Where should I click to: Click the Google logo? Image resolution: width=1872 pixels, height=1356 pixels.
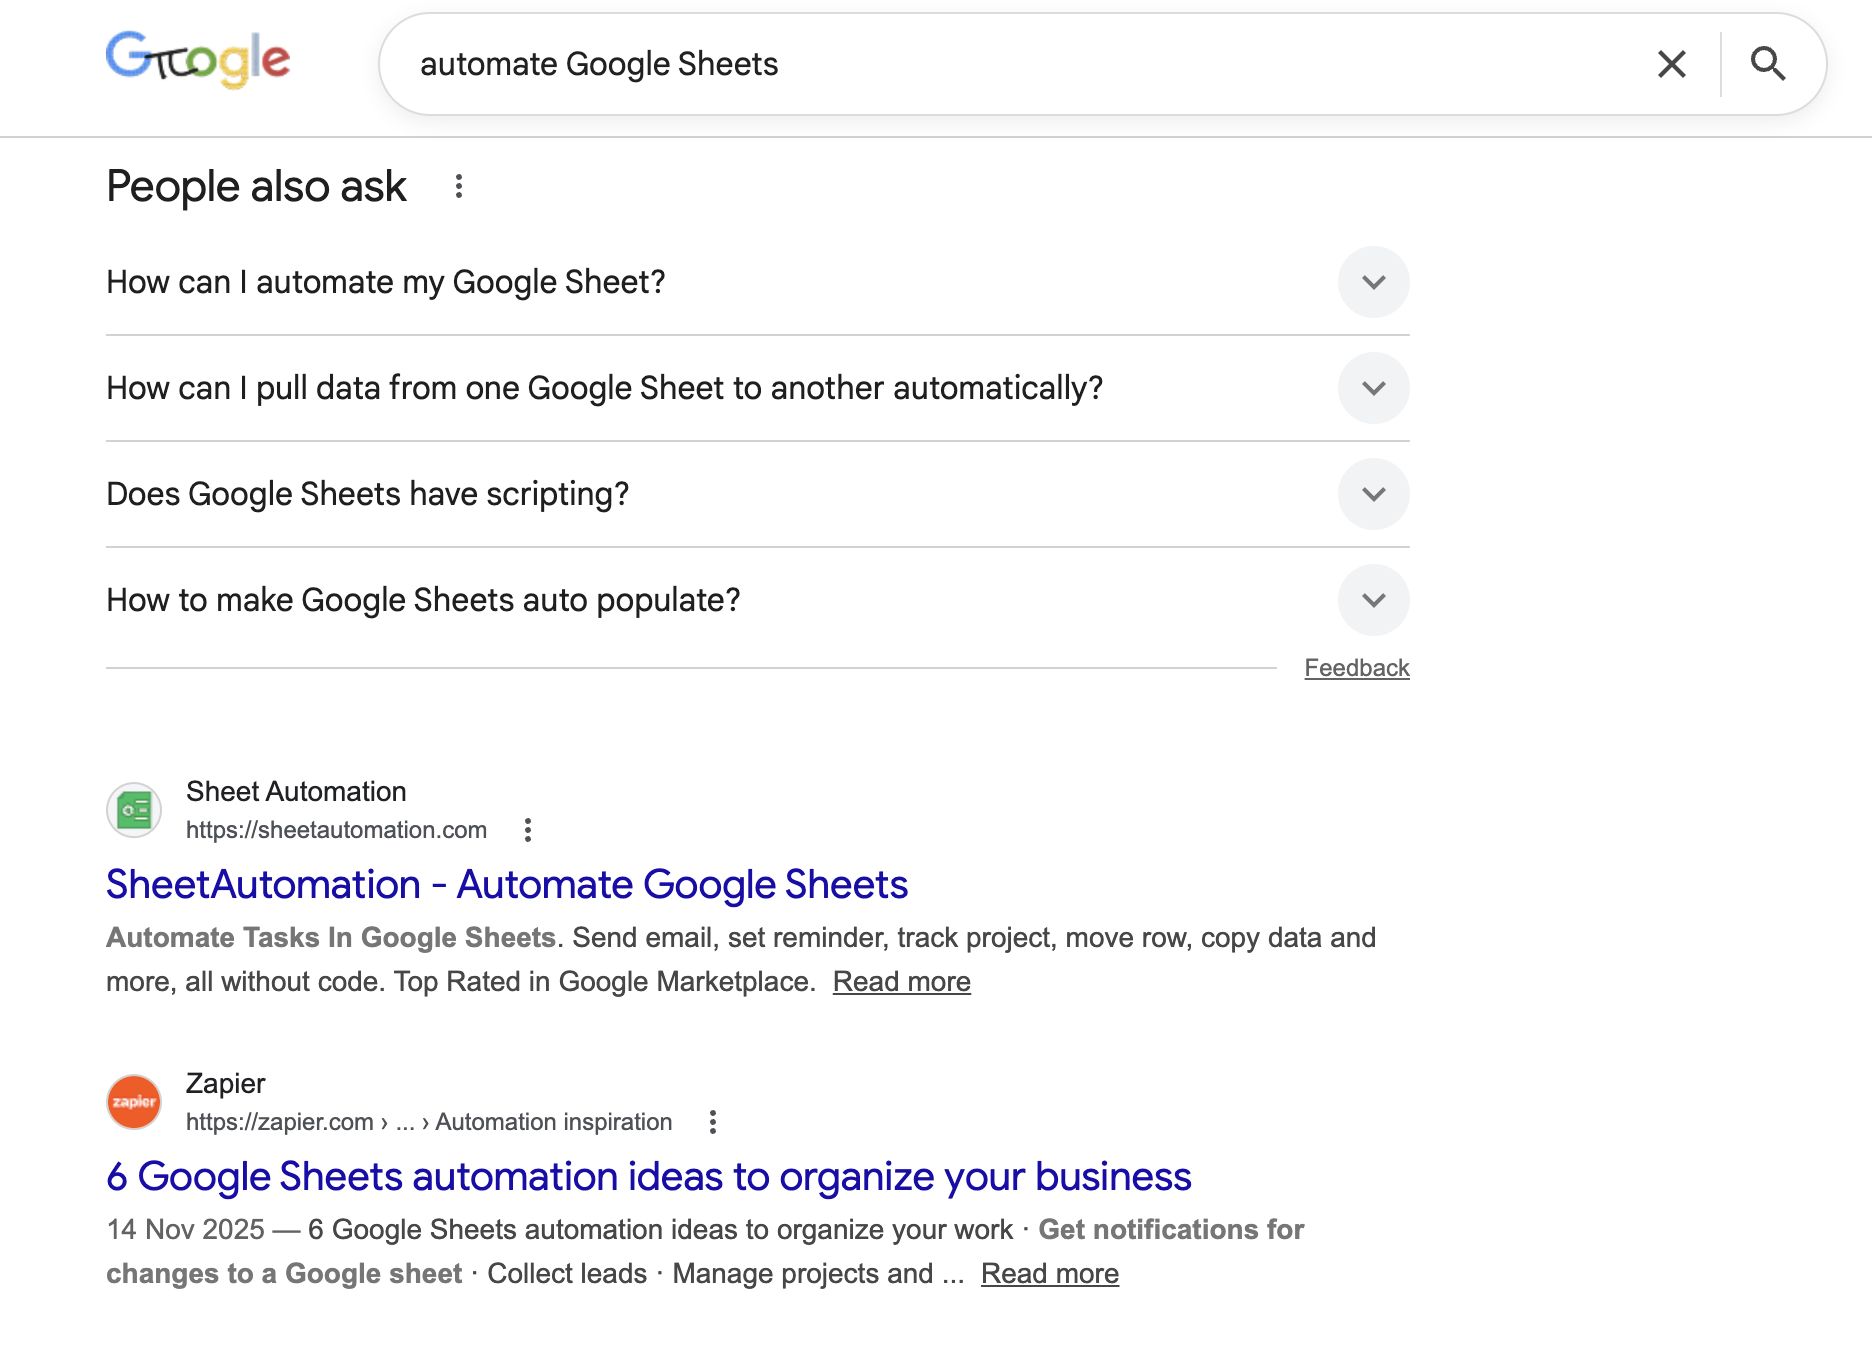198,60
